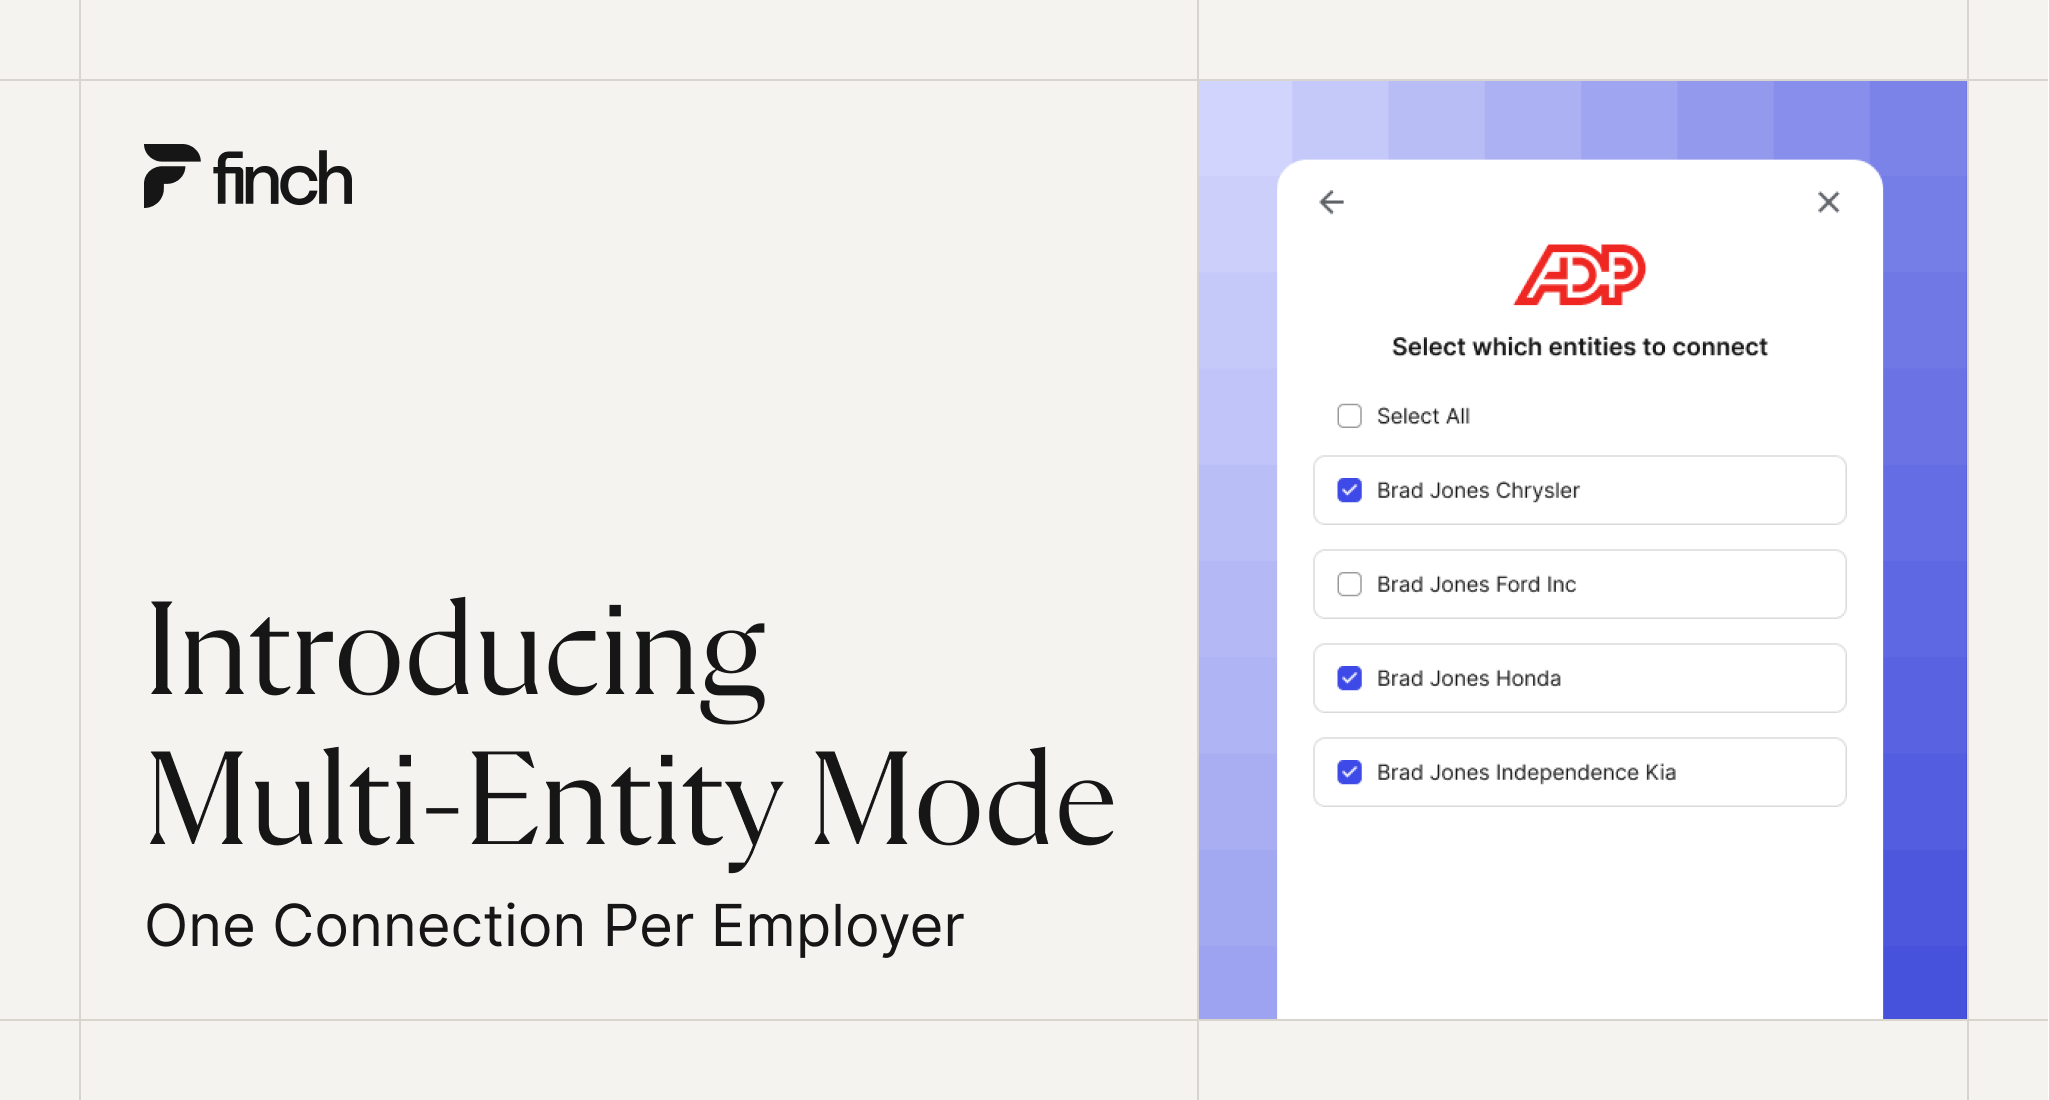This screenshot has width=2049, height=1100.
Task: Uncheck Brad Jones Honda checkbox
Action: click(1349, 678)
